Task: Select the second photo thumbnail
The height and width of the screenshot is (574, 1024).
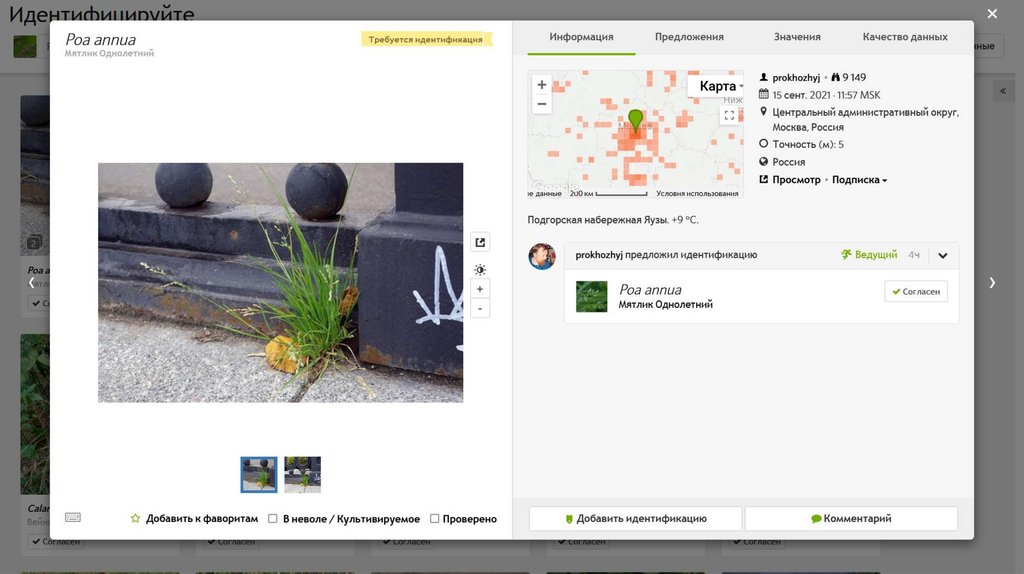Action: point(302,474)
